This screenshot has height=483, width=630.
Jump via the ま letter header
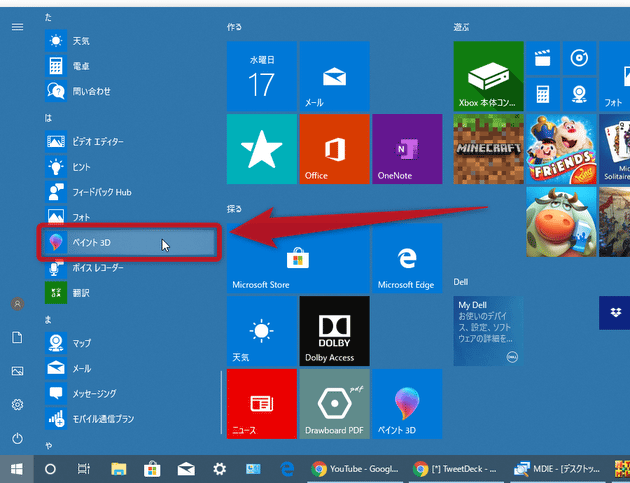click(x=48, y=319)
